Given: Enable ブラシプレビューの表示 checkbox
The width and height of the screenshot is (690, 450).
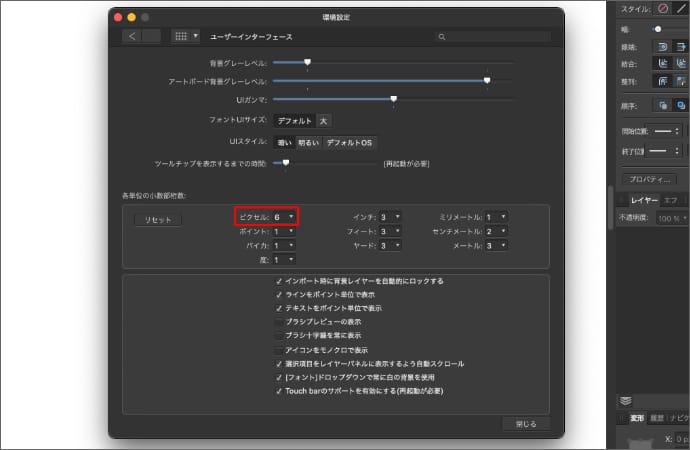Looking at the screenshot, I should [279, 322].
